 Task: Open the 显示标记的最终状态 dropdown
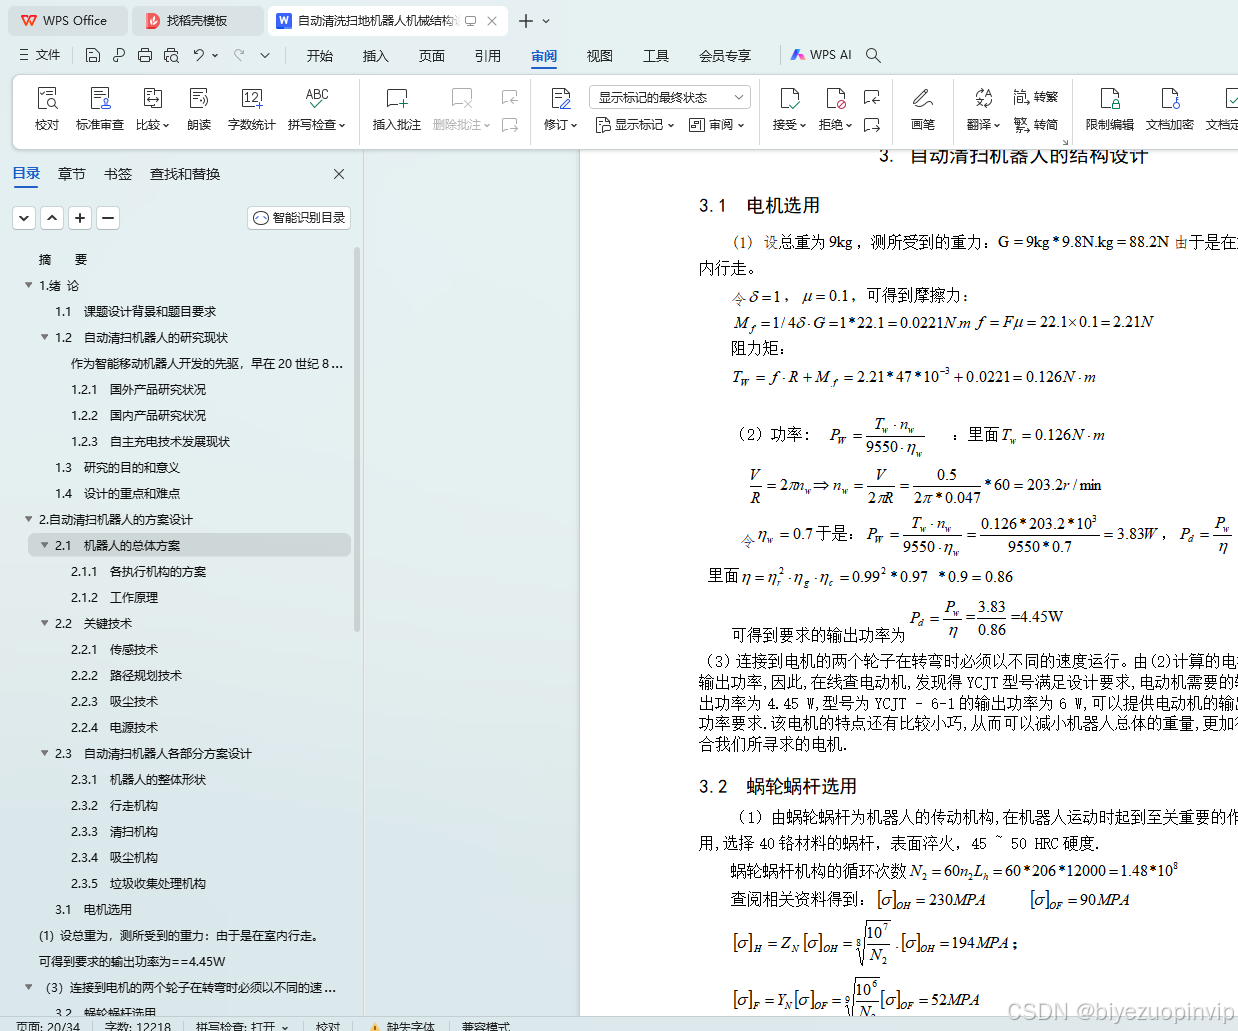coord(669,97)
